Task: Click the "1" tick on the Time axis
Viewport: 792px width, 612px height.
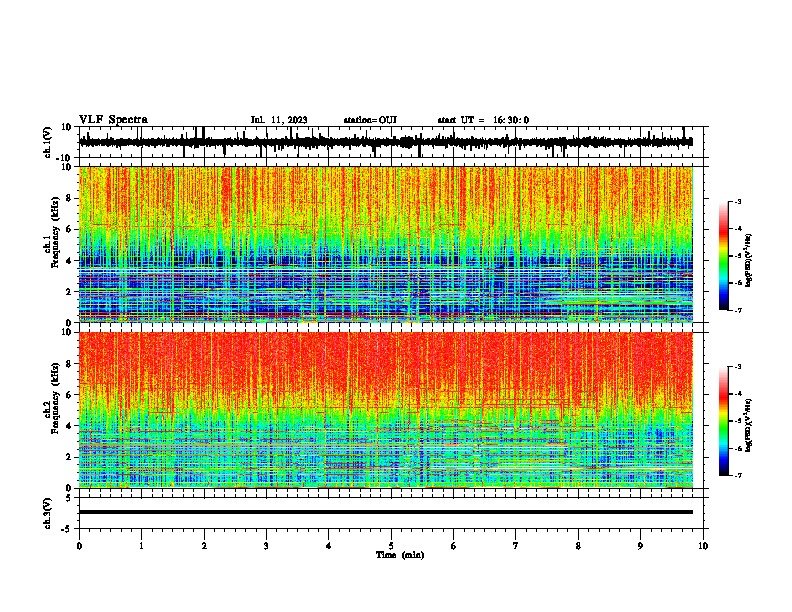Action: 141,546
